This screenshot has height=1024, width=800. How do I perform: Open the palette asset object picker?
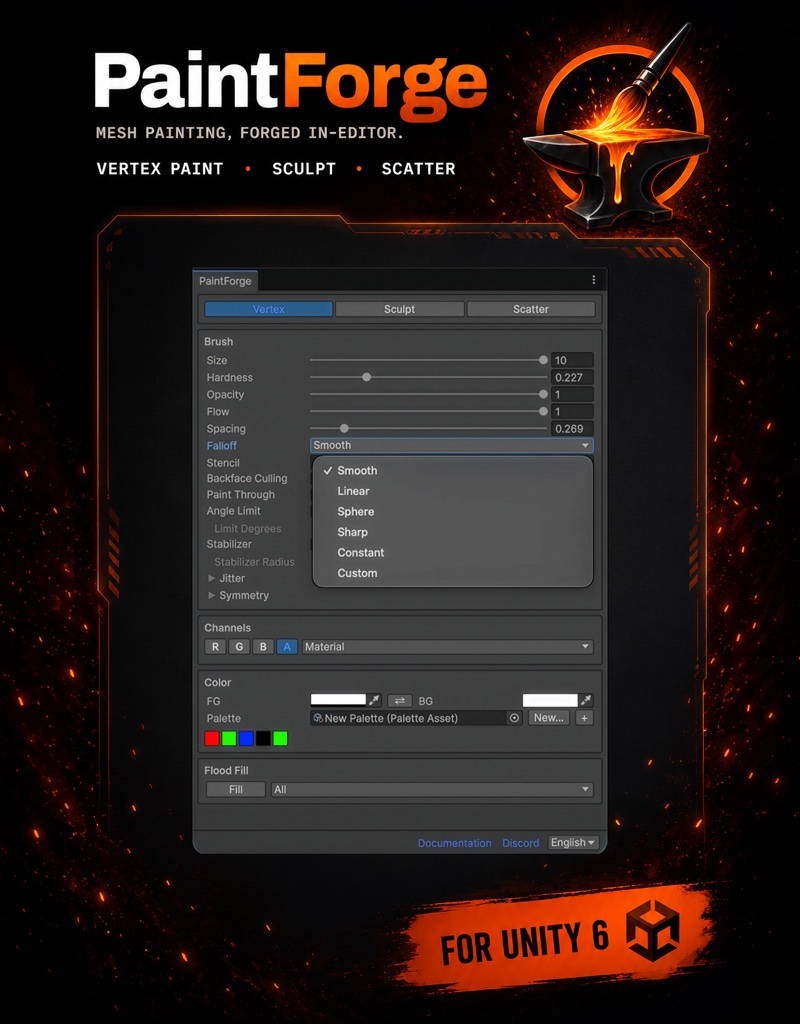point(515,718)
